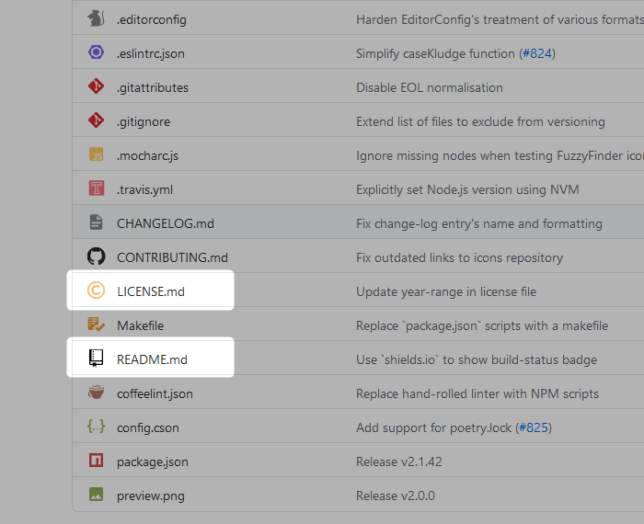The height and width of the screenshot is (524, 644).
Task: Click the npm icon beside package.json
Action: pos(96,461)
